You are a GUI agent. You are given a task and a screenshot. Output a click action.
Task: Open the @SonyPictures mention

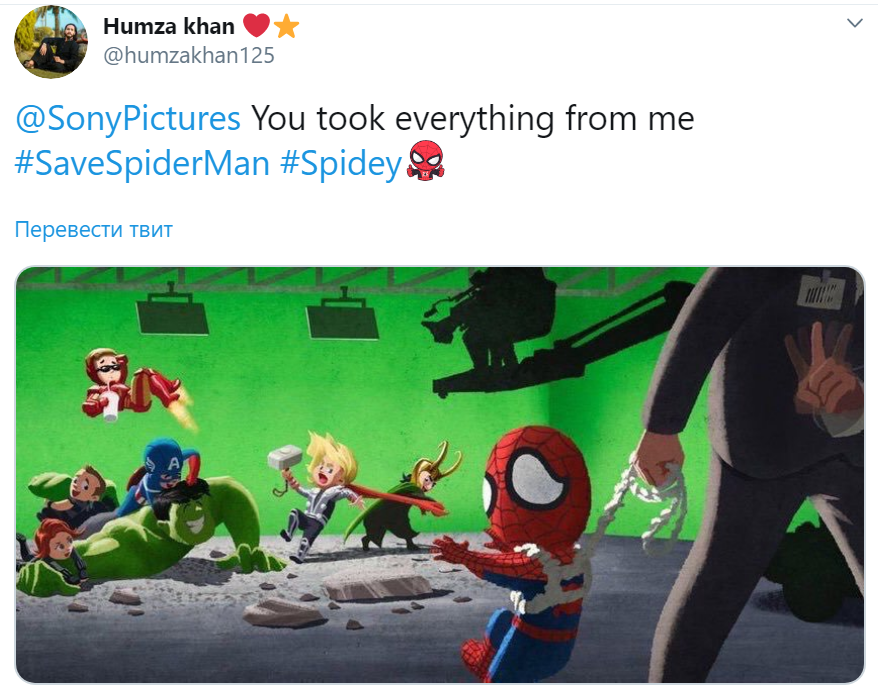pos(128,118)
